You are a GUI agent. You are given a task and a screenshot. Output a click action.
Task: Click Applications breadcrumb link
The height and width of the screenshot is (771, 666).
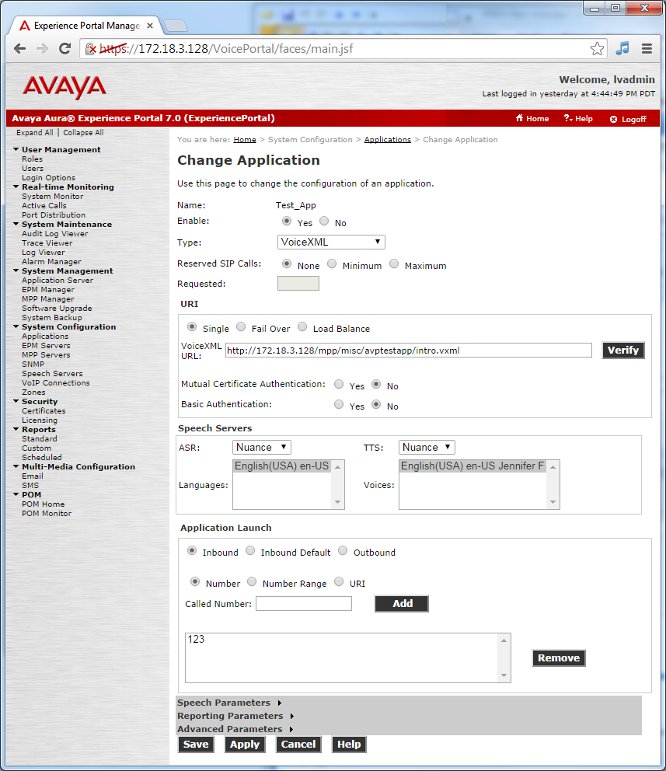coord(387,140)
